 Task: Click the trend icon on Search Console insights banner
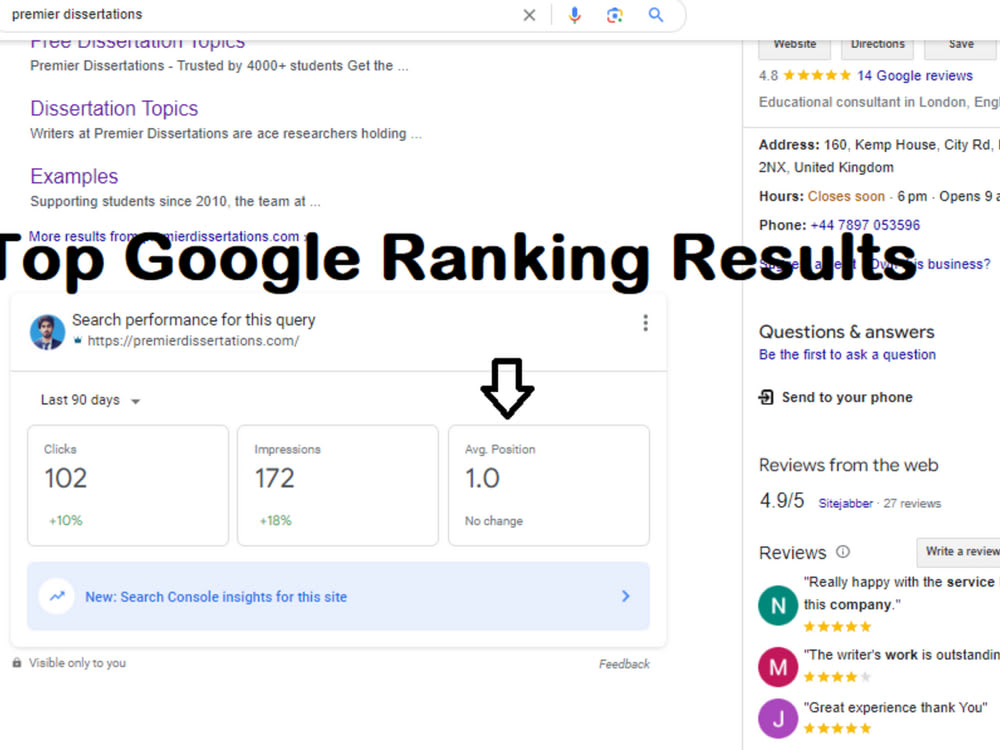57,596
